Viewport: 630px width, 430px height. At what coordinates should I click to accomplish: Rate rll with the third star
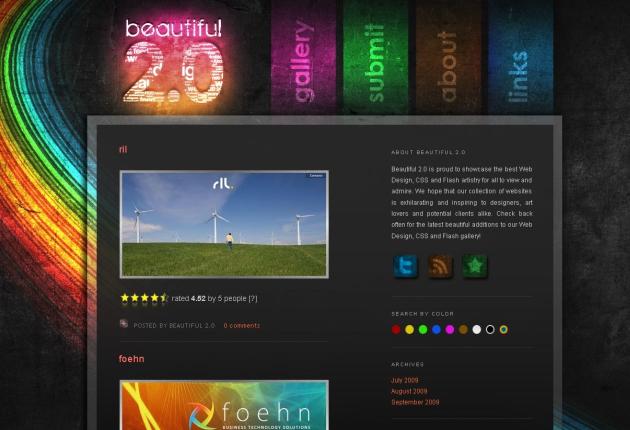(144, 298)
